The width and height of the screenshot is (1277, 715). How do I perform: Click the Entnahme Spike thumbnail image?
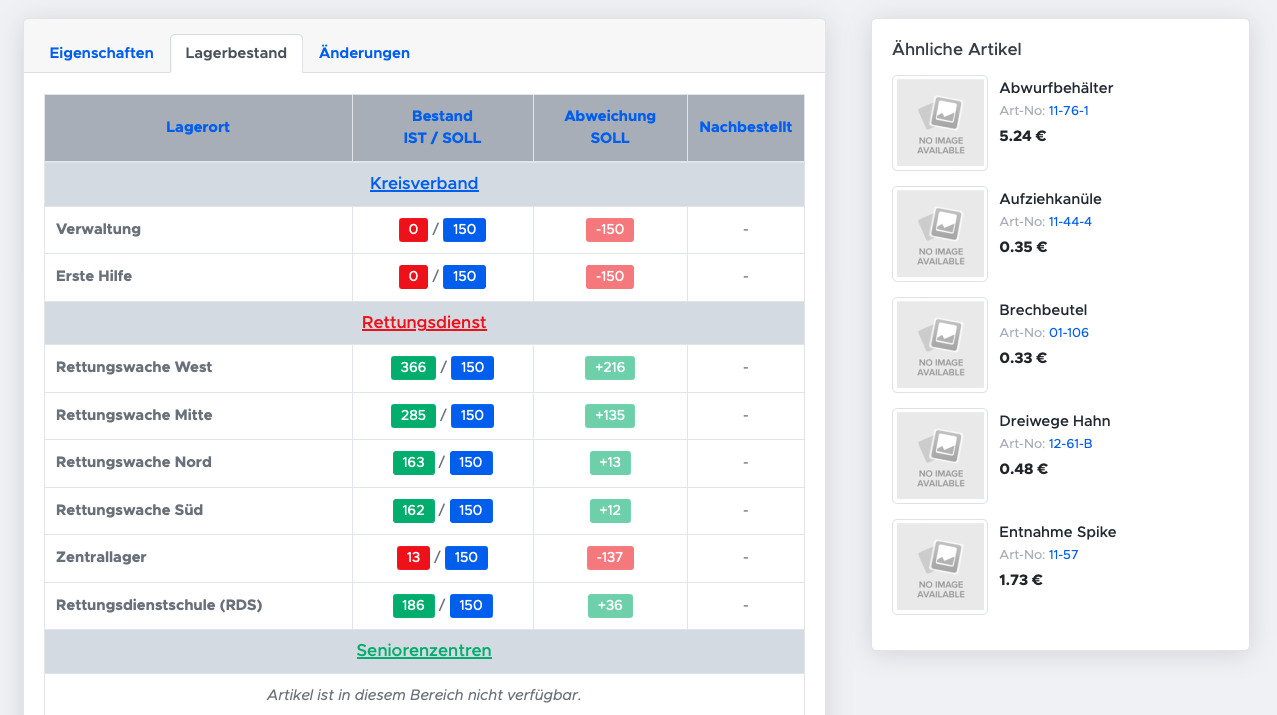(940, 567)
